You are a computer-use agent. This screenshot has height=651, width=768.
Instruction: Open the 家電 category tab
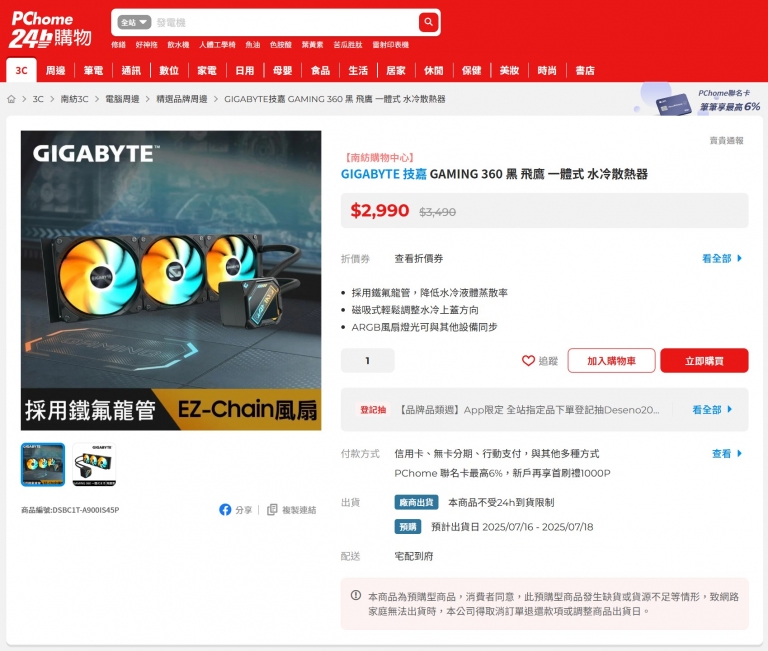tap(207, 71)
